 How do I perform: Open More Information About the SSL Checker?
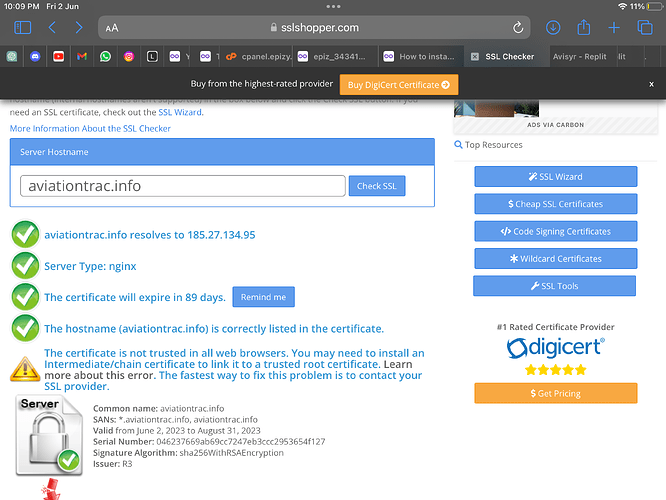pos(90,128)
